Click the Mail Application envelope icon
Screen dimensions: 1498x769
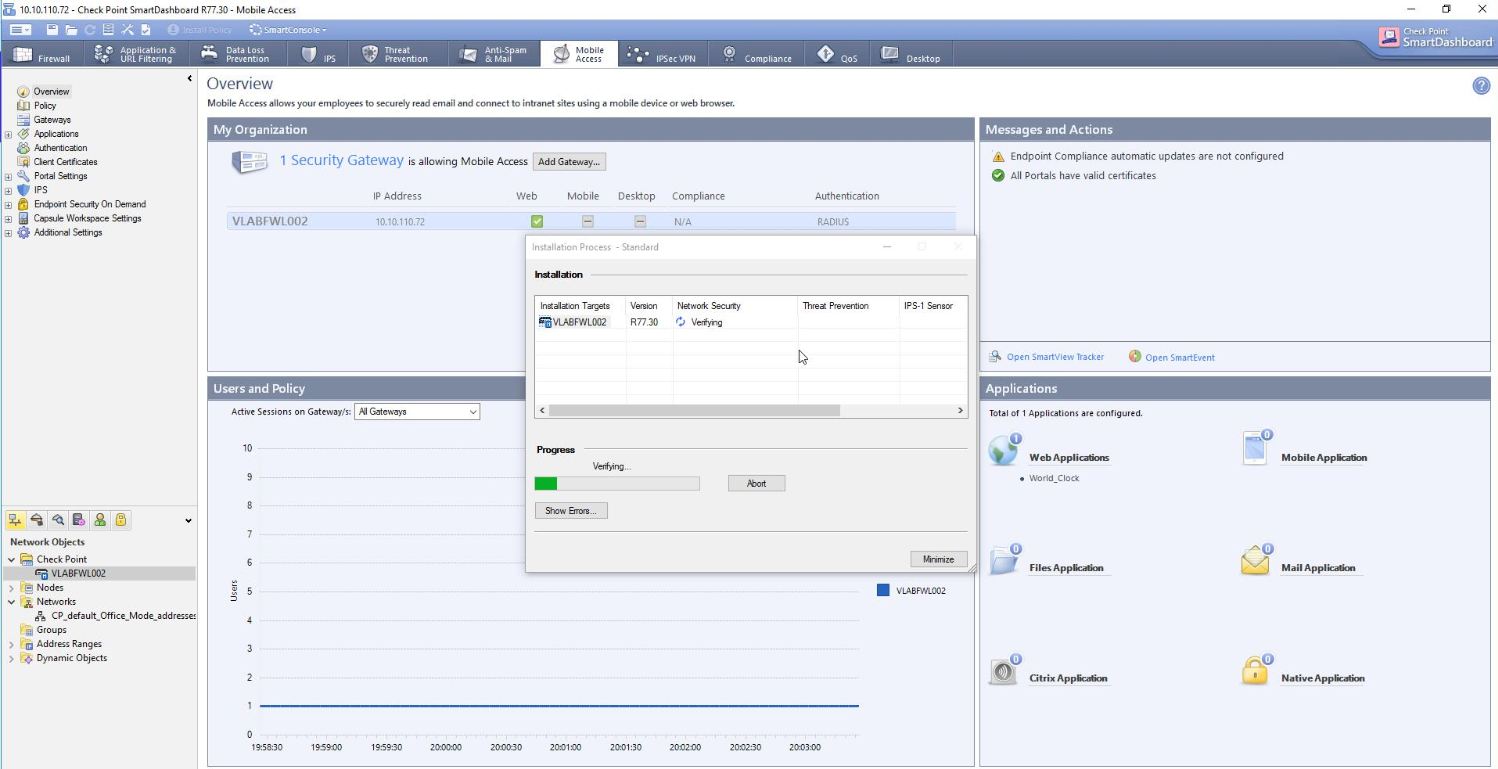coord(1255,561)
